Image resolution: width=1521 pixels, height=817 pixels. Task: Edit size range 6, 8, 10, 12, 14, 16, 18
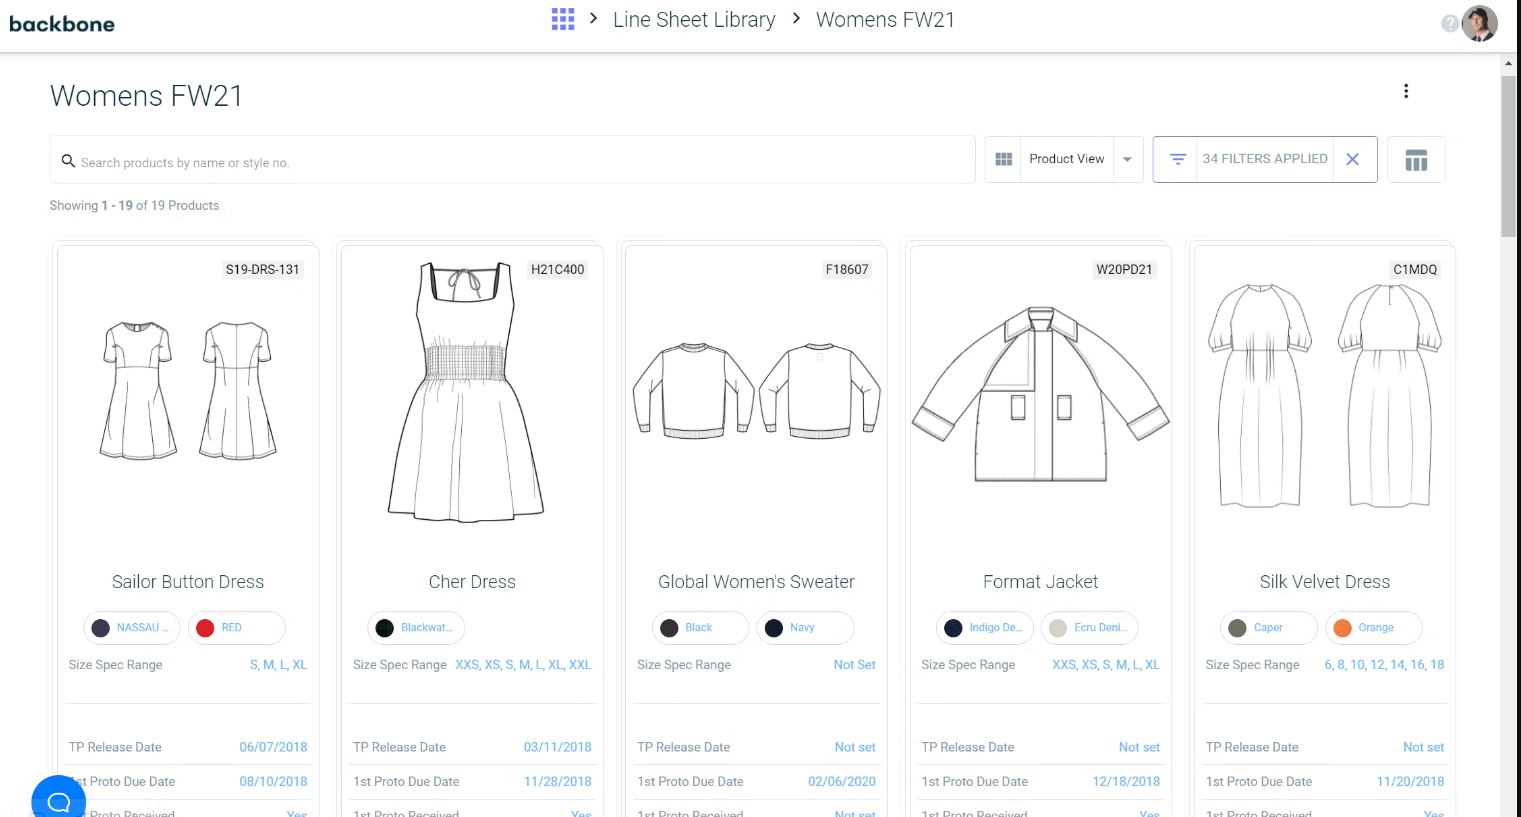(1384, 665)
